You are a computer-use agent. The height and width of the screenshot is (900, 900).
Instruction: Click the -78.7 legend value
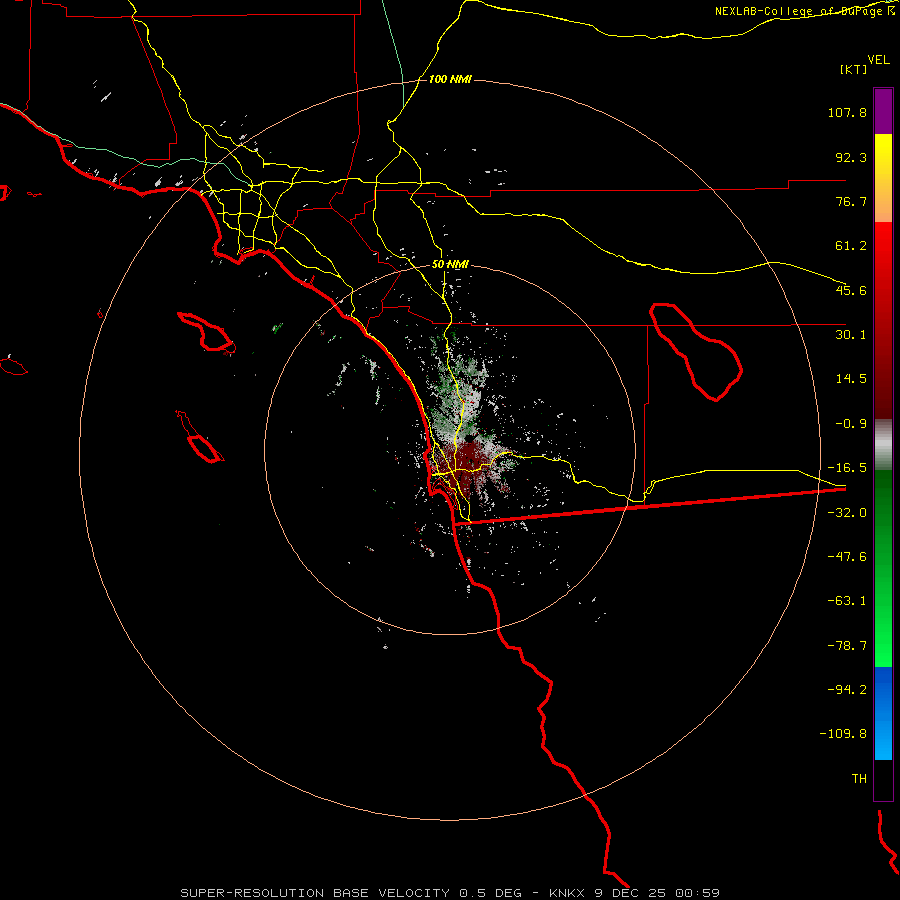click(847, 646)
